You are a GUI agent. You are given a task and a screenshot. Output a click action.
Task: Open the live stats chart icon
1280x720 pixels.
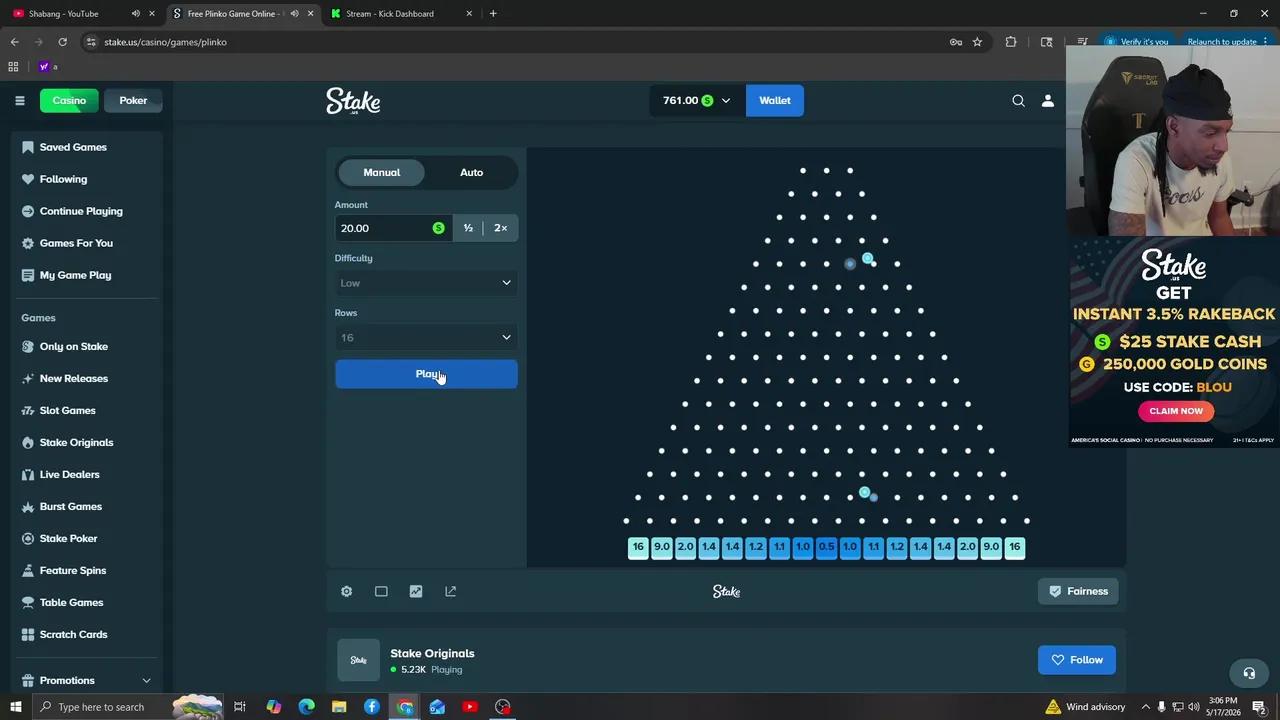(416, 591)
